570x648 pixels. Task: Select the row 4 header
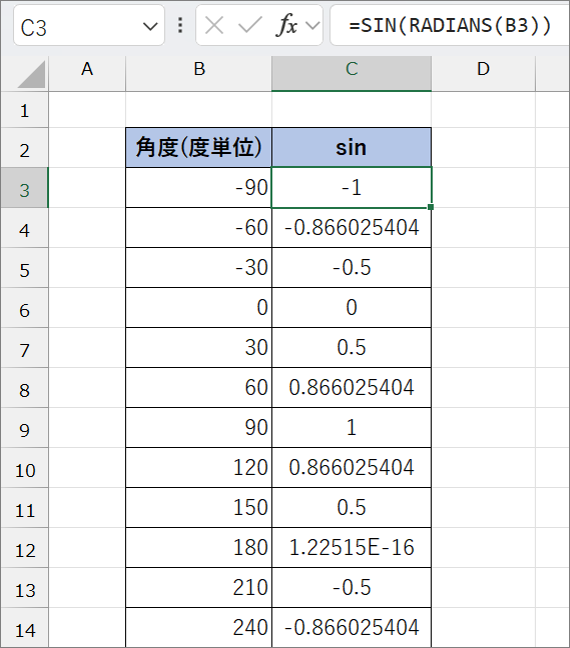pos(24,228)
